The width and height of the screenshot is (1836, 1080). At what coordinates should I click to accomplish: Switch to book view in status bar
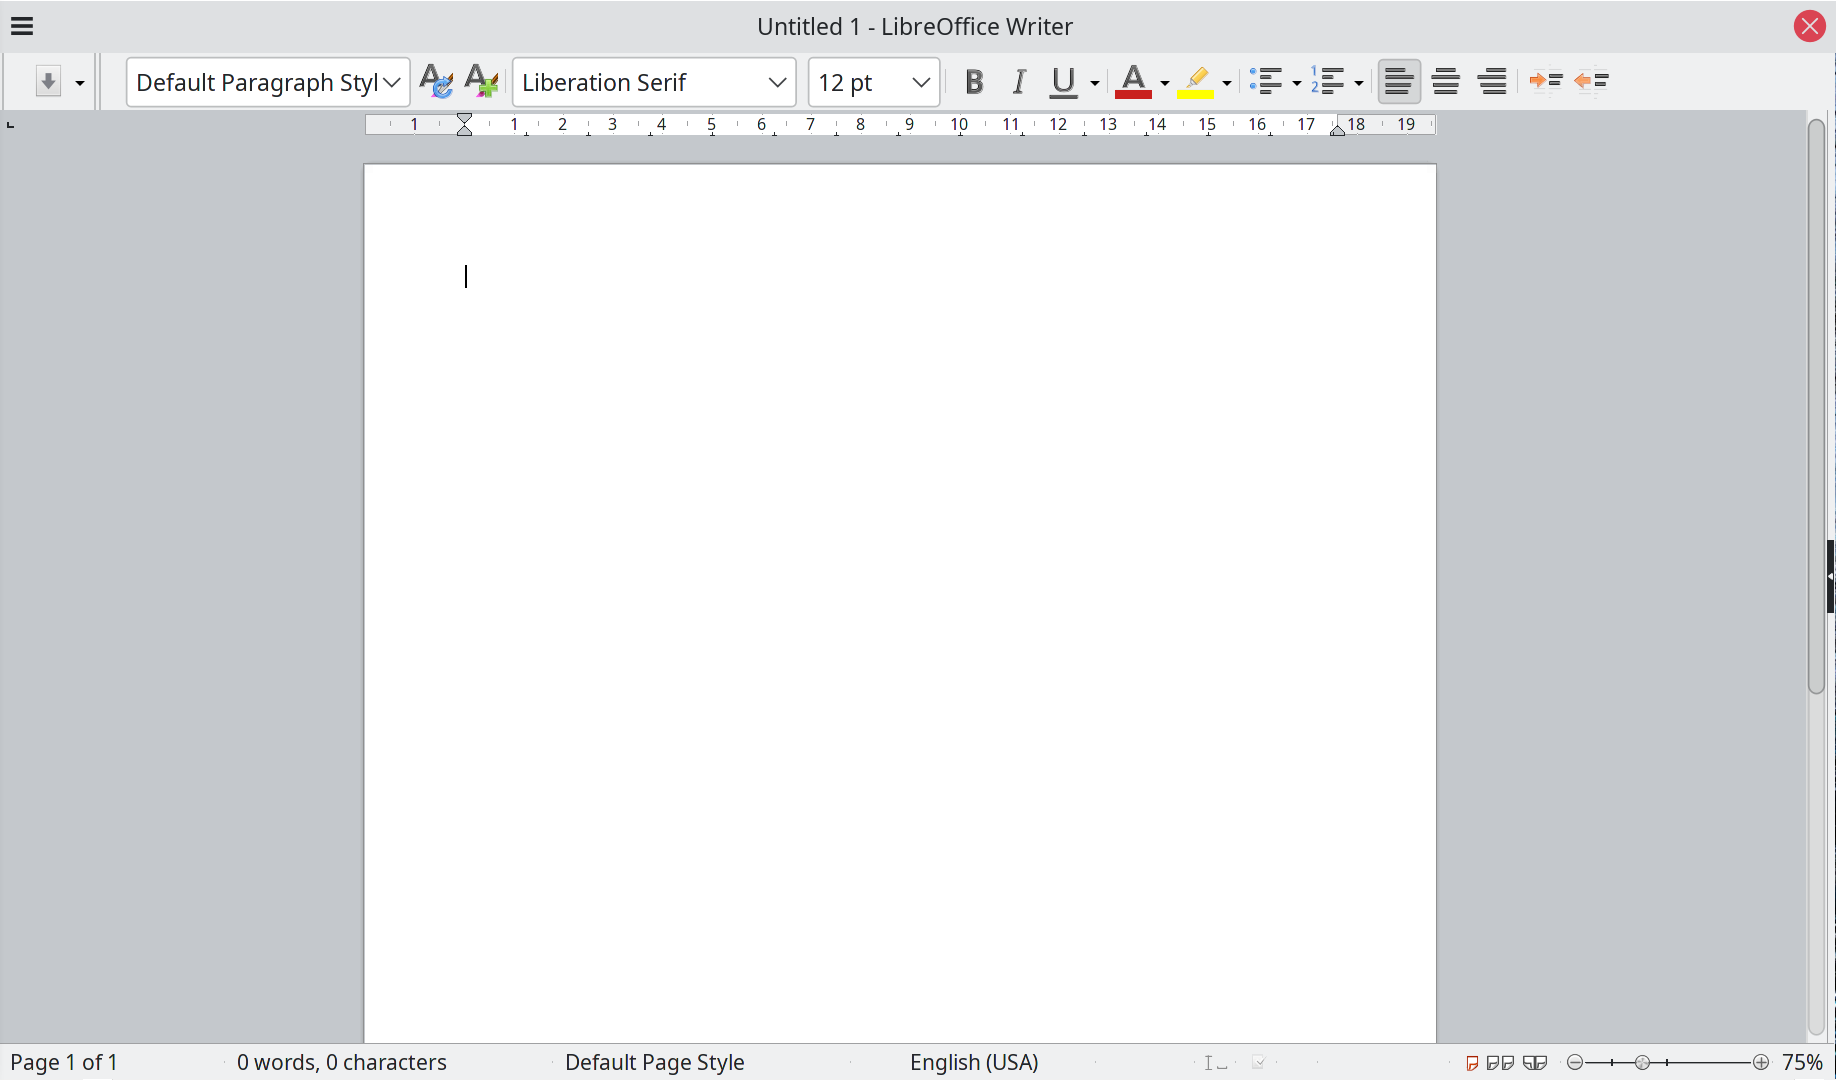point(1536,1063)
